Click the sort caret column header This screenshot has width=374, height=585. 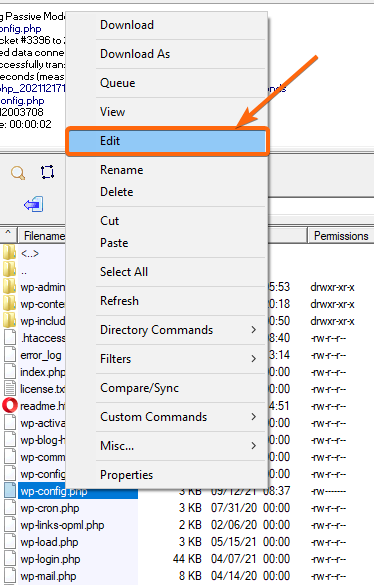click(8, 234)
